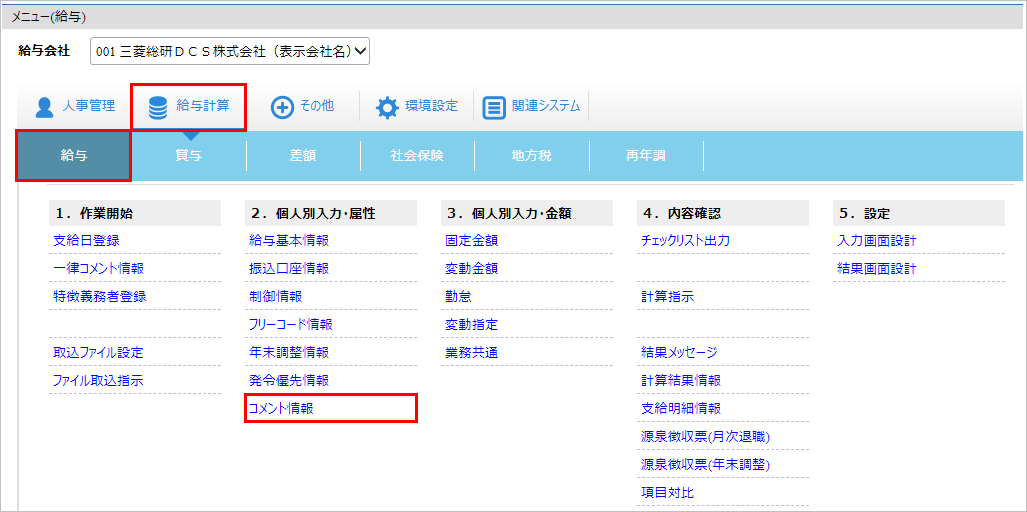Open the 給与会社 company dropdown
The height and width of the screenshot is (512, 1027).
click(230, 51)
